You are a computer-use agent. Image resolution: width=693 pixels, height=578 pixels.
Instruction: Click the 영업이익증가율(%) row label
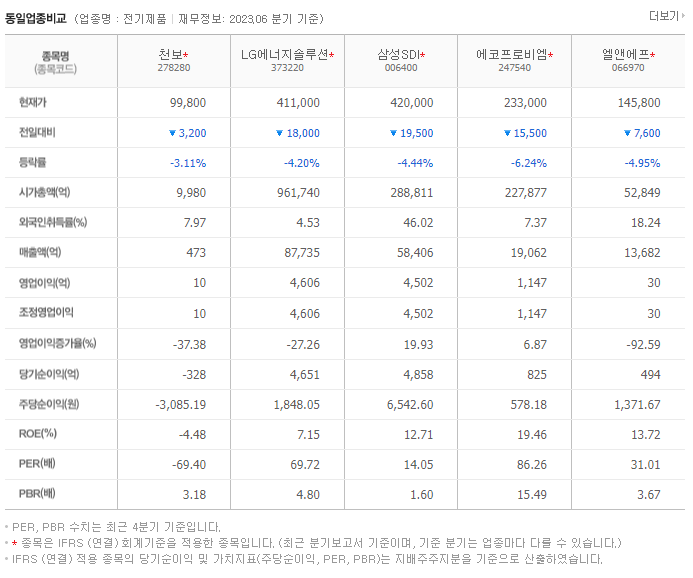(57, 343)
